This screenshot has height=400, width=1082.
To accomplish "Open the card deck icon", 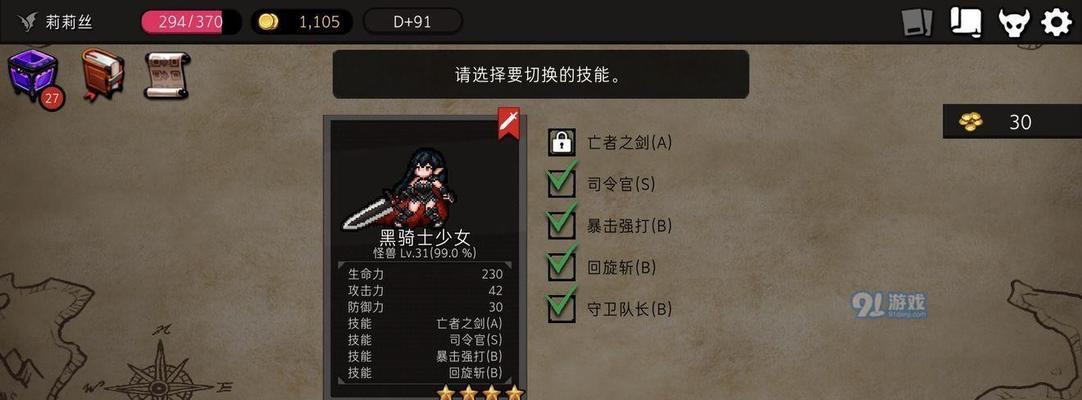I will (918, 23).
